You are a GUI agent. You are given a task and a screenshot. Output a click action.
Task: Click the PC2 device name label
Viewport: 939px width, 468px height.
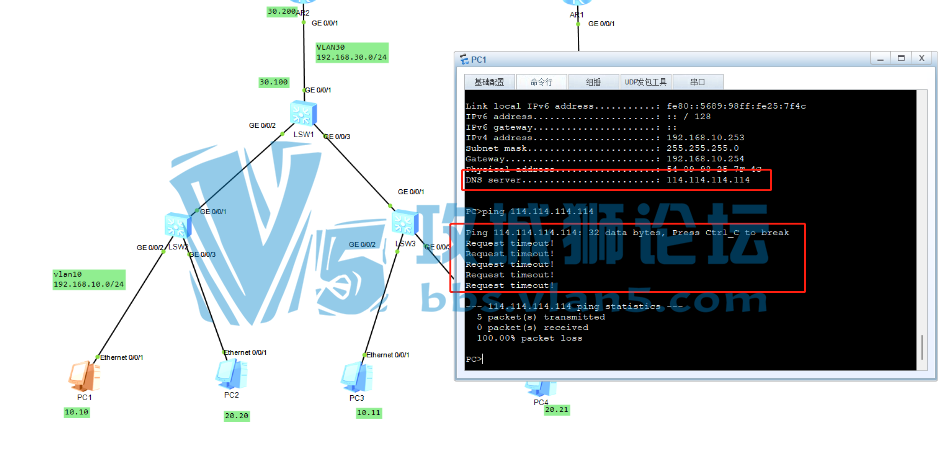232,395
